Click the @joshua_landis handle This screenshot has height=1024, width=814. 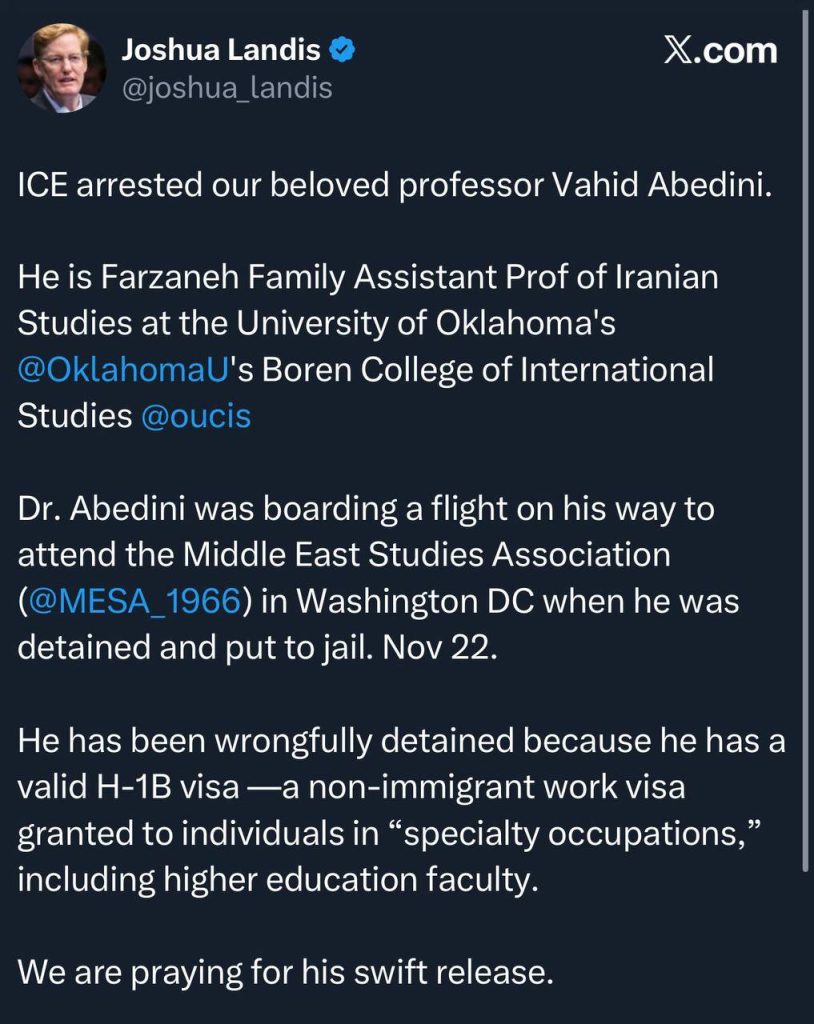coord(226,88)
